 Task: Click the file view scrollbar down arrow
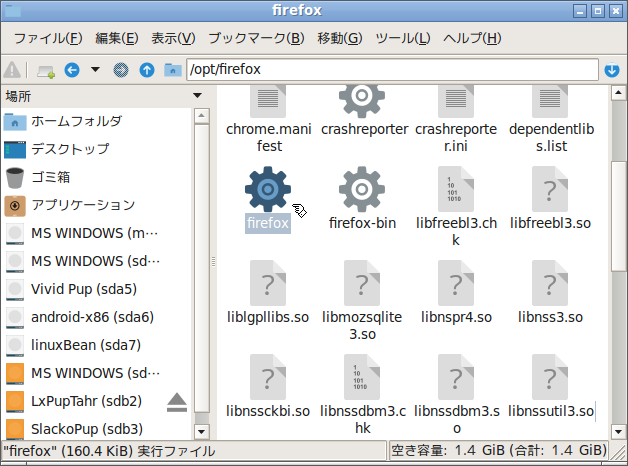[x=618, y=432]
